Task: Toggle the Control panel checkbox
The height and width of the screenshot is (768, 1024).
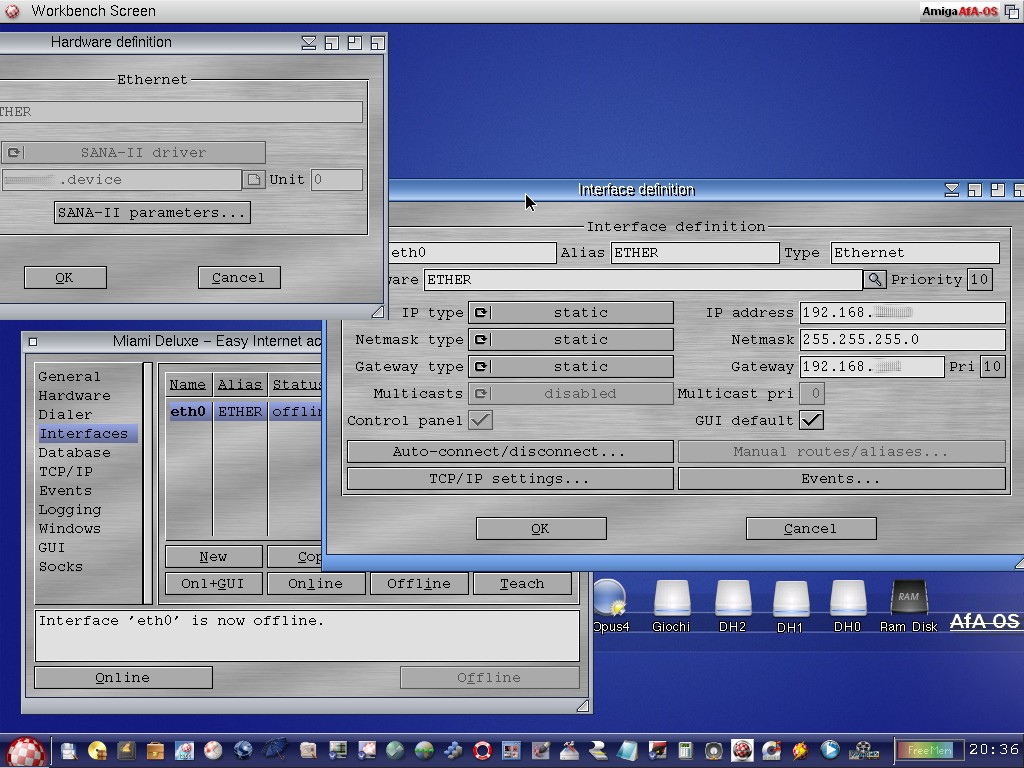Action: click(x=480, y=420)
